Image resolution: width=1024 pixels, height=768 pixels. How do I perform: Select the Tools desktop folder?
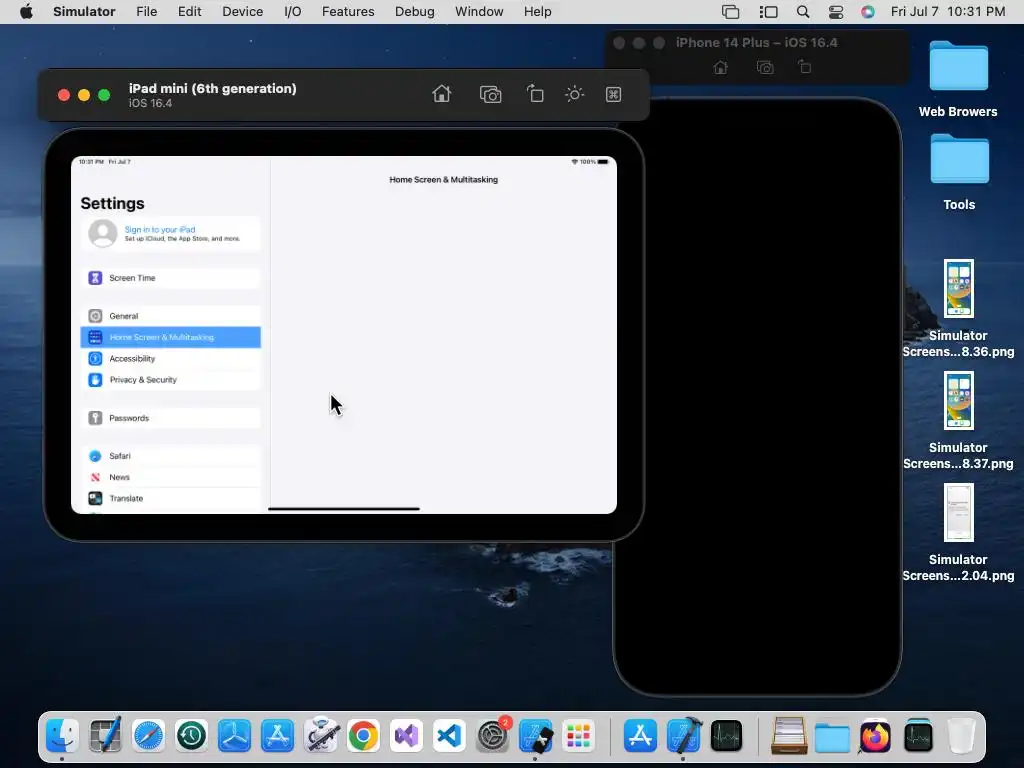(959, 172)
